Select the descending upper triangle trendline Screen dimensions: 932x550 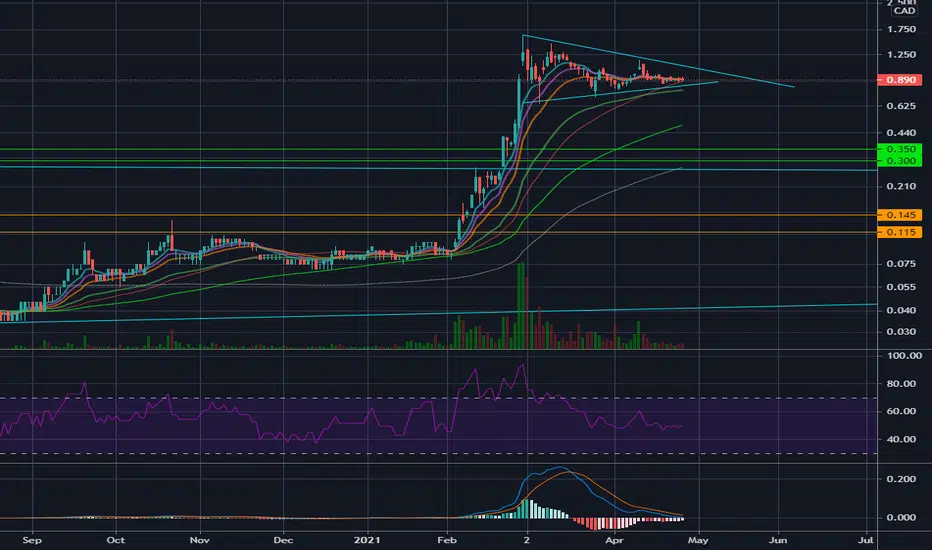[x=658, y=61]
